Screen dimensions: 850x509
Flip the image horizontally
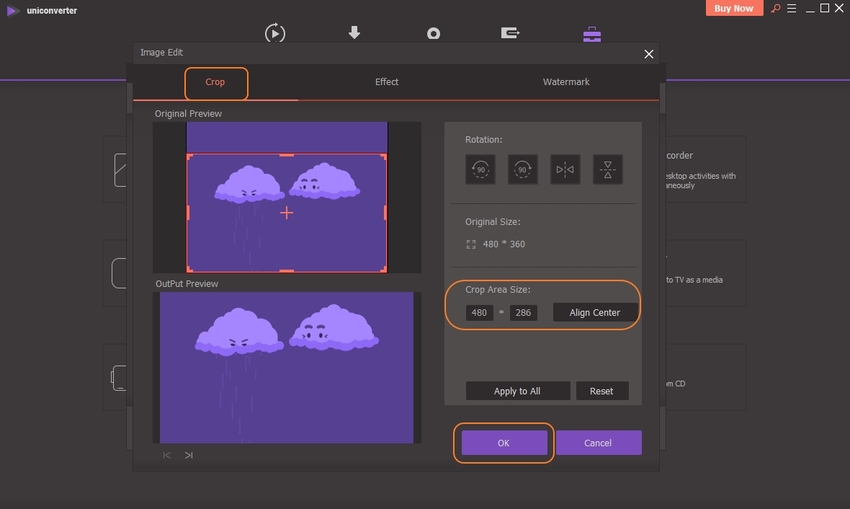pos(565,169)
